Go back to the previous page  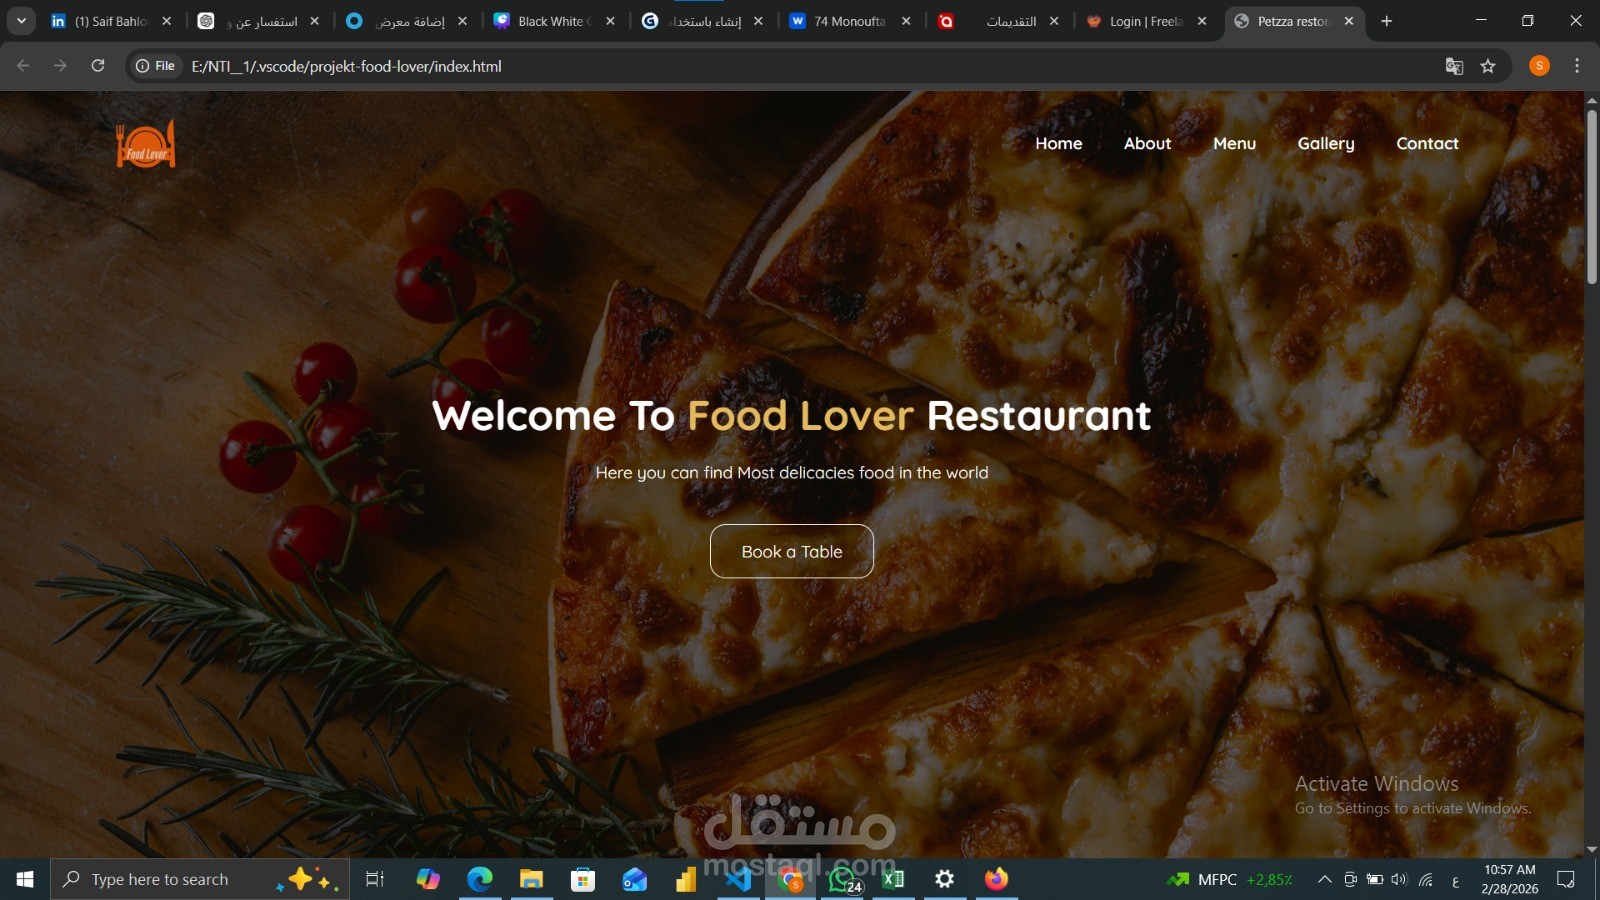click(23, 66)
